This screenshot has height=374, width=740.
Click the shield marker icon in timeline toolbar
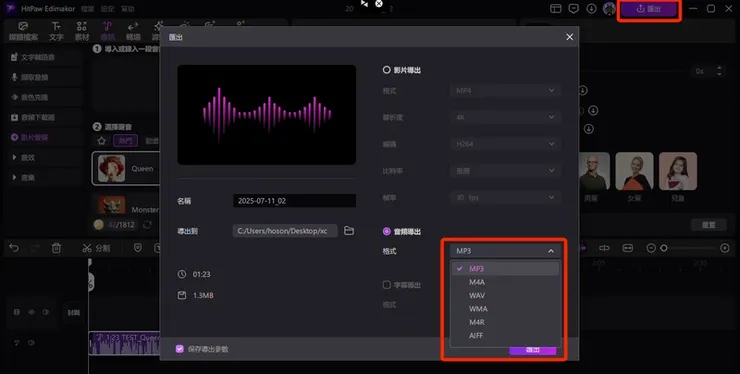138,248
